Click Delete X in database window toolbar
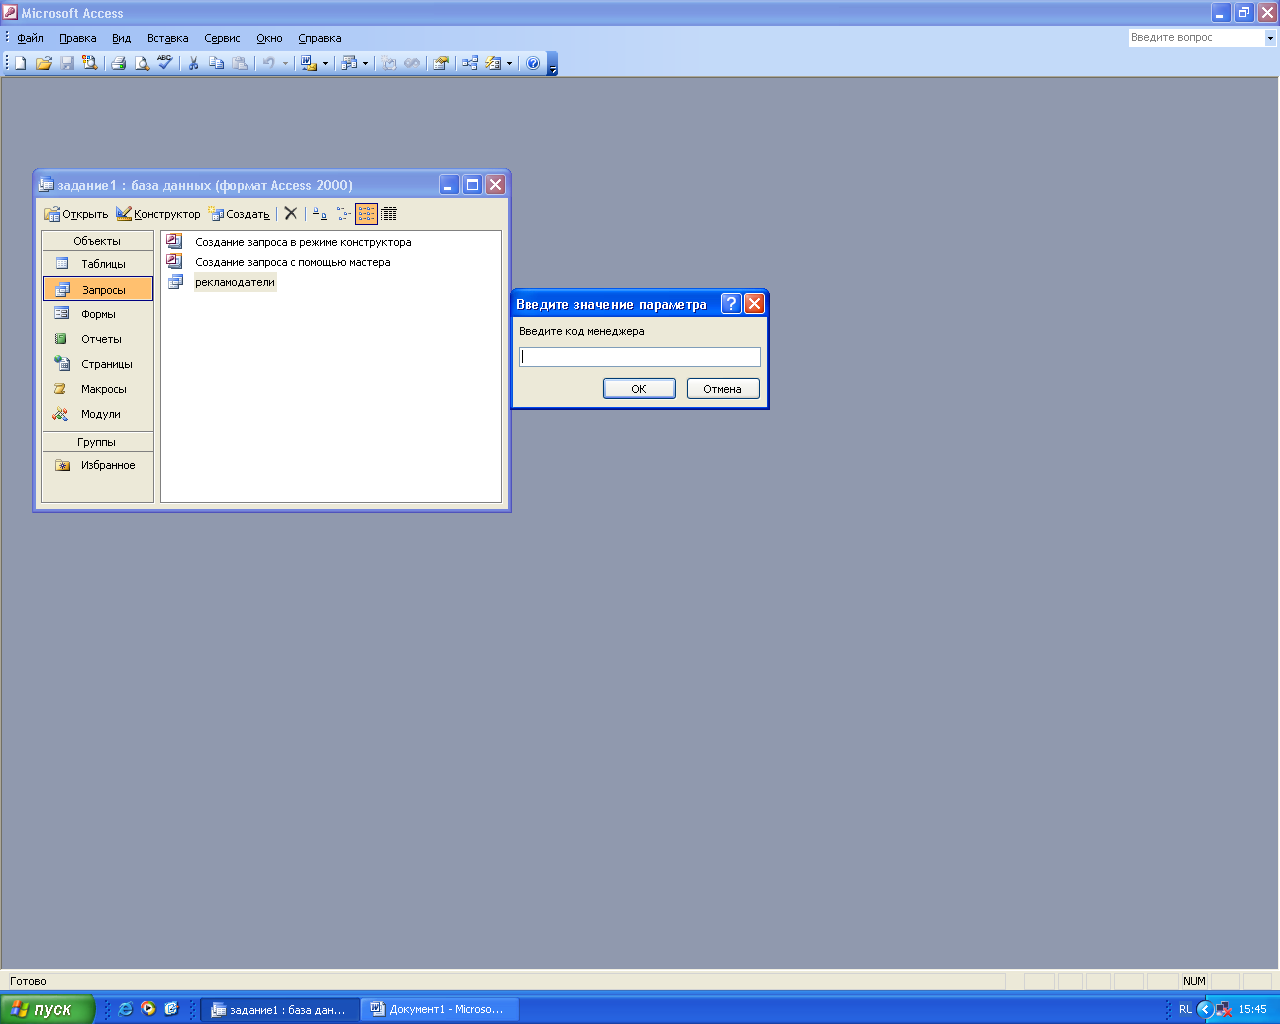This screenshot has height=1024, width=1280. point(291,213)
